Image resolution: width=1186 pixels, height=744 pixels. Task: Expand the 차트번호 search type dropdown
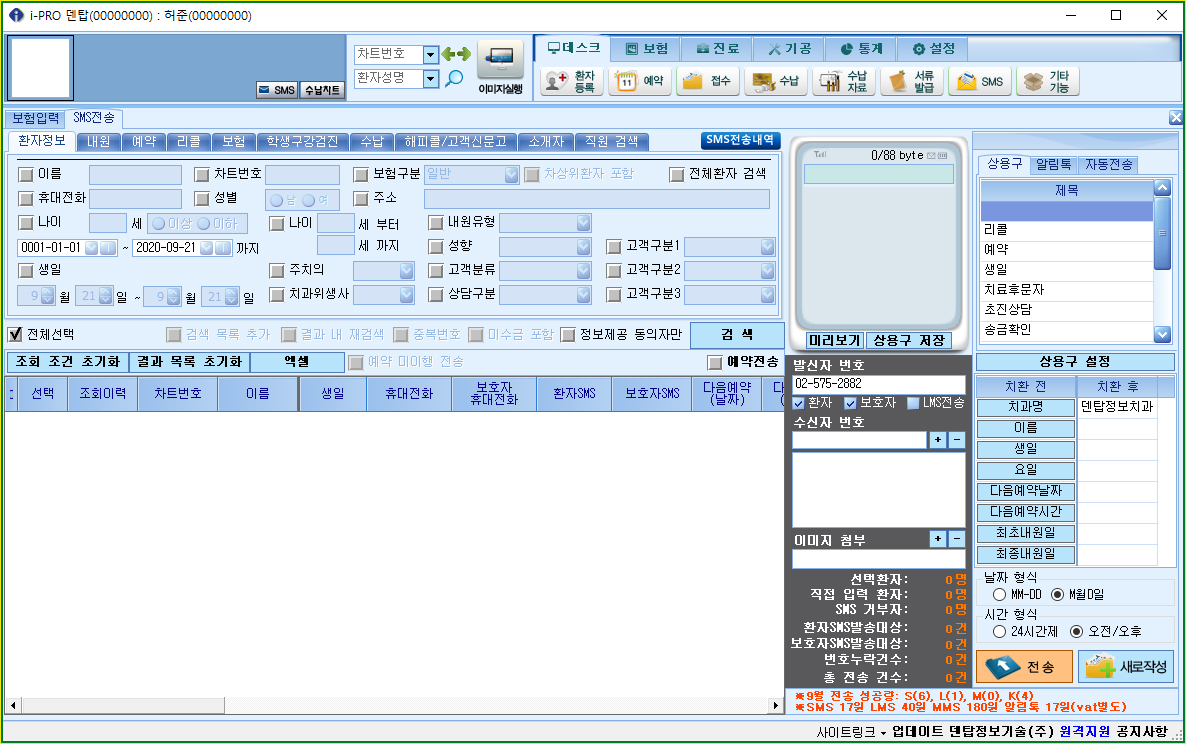pyautogui.click(x=430, y=54)
